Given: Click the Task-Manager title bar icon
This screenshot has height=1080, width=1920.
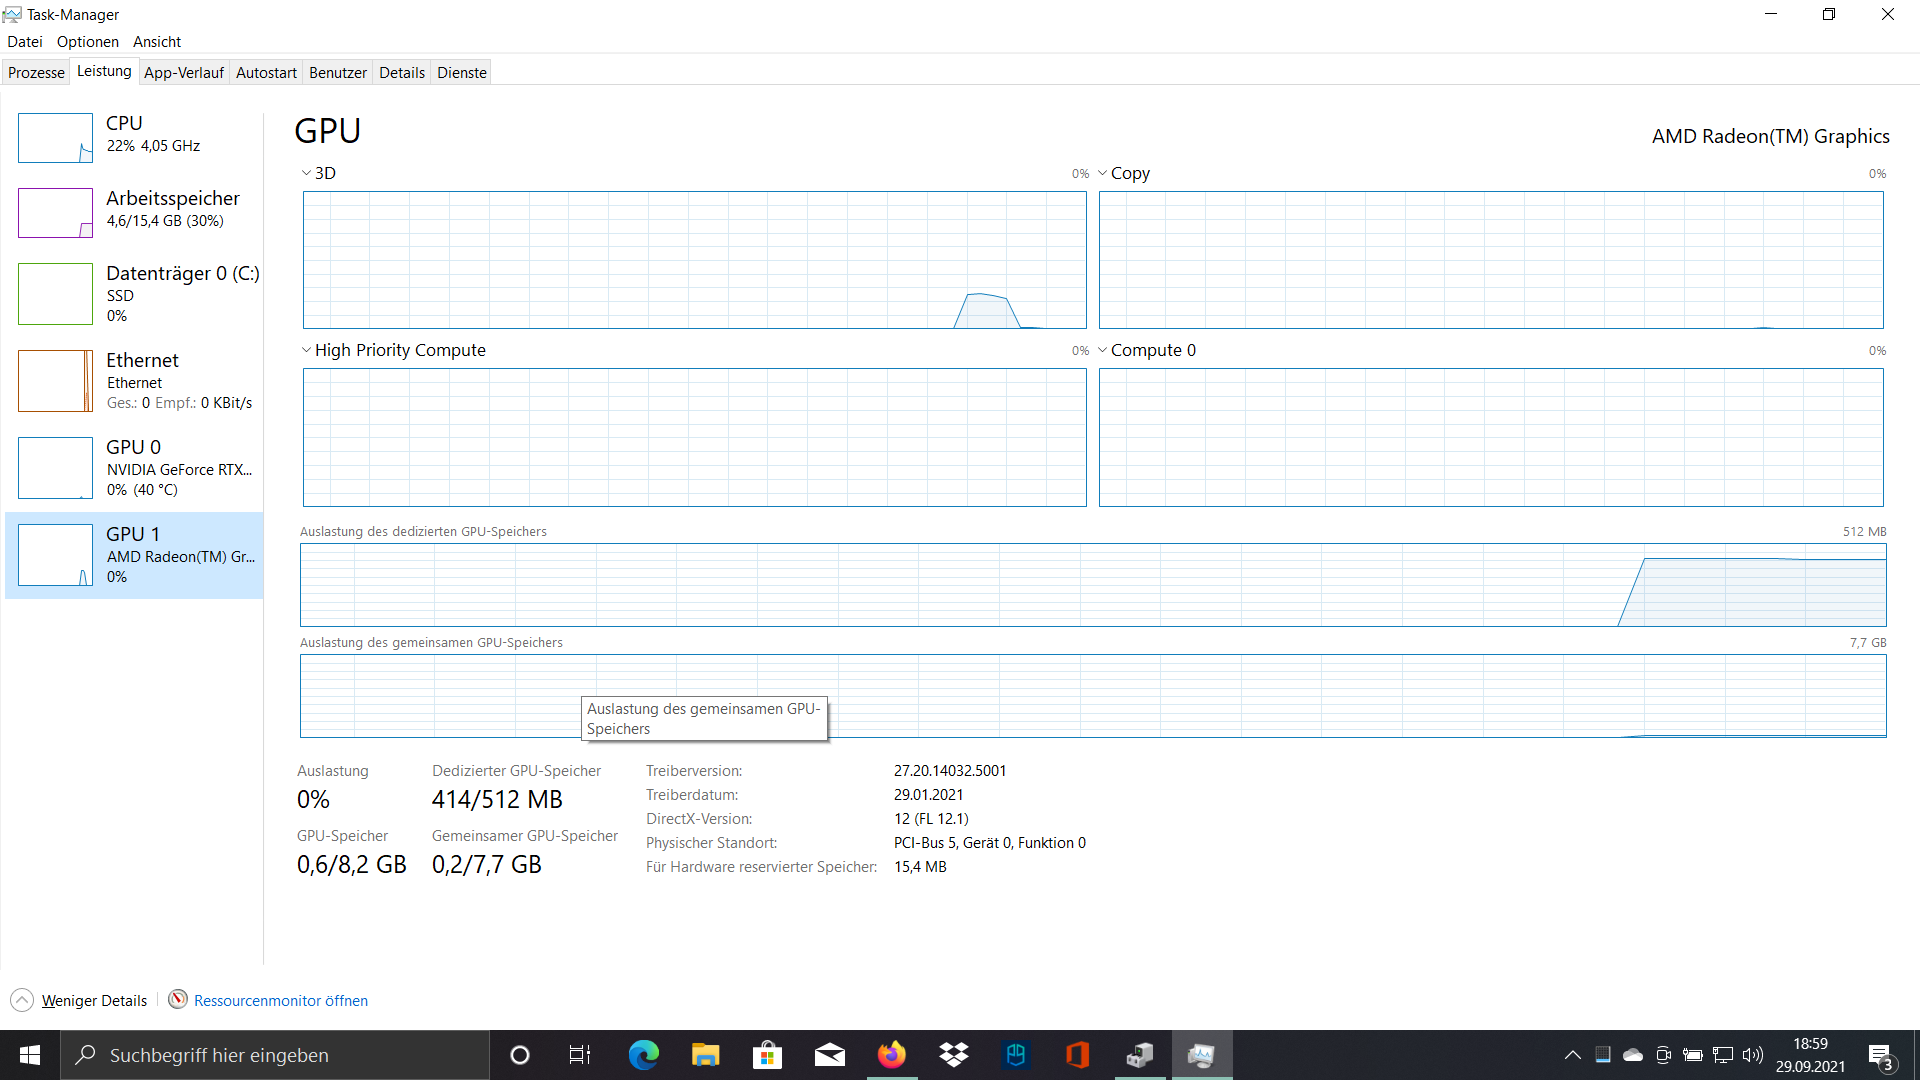Looking at the screenshot, I should (x=12, y=14).
